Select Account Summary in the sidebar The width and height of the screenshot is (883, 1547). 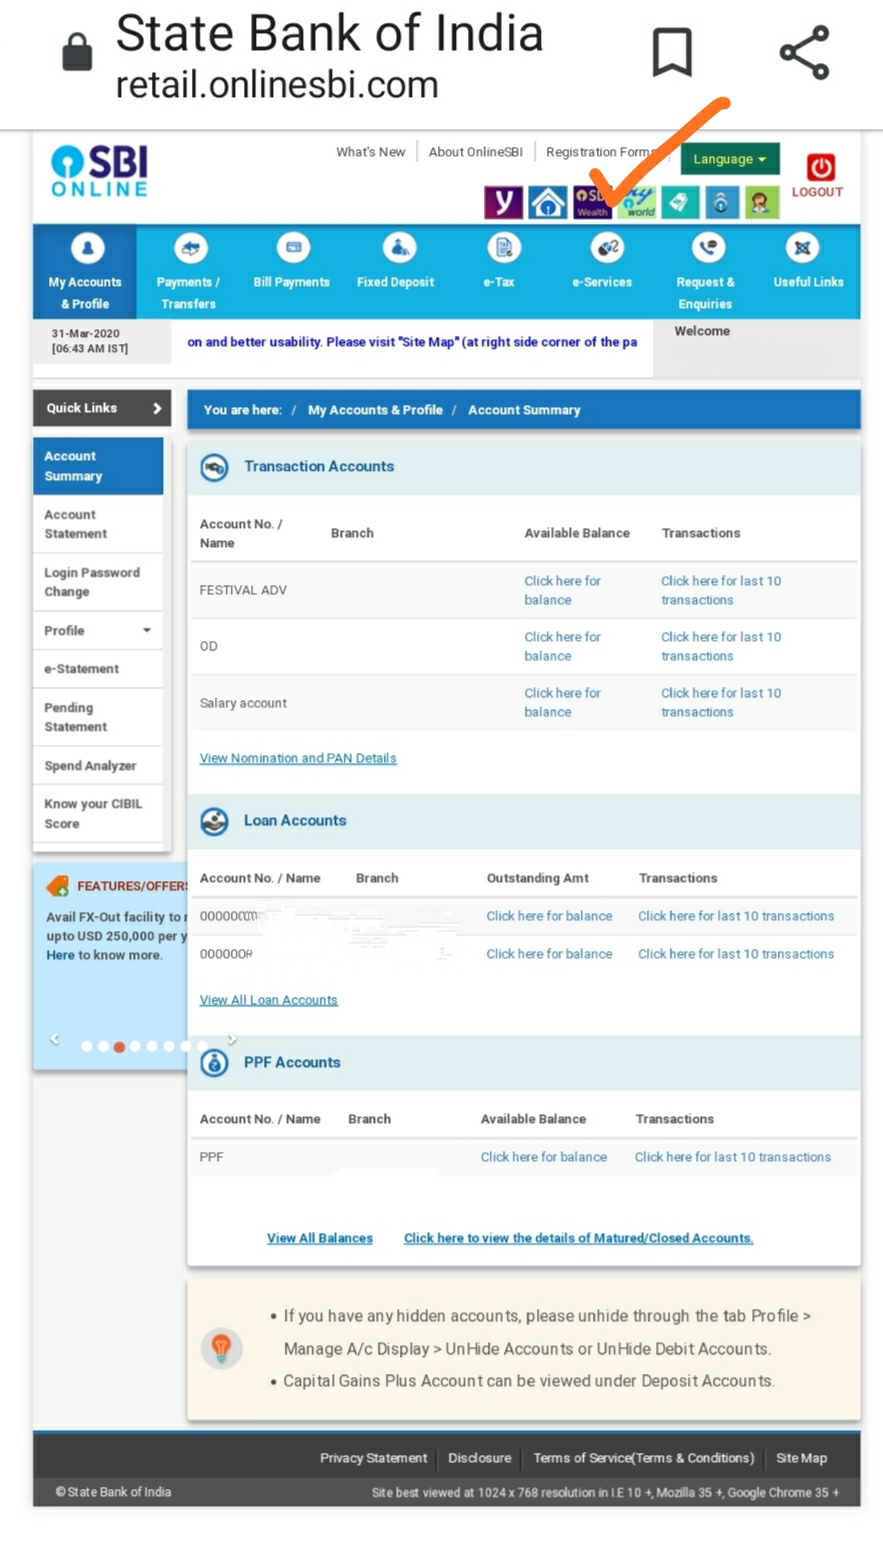pyautogui.click(x=98, y=466)
